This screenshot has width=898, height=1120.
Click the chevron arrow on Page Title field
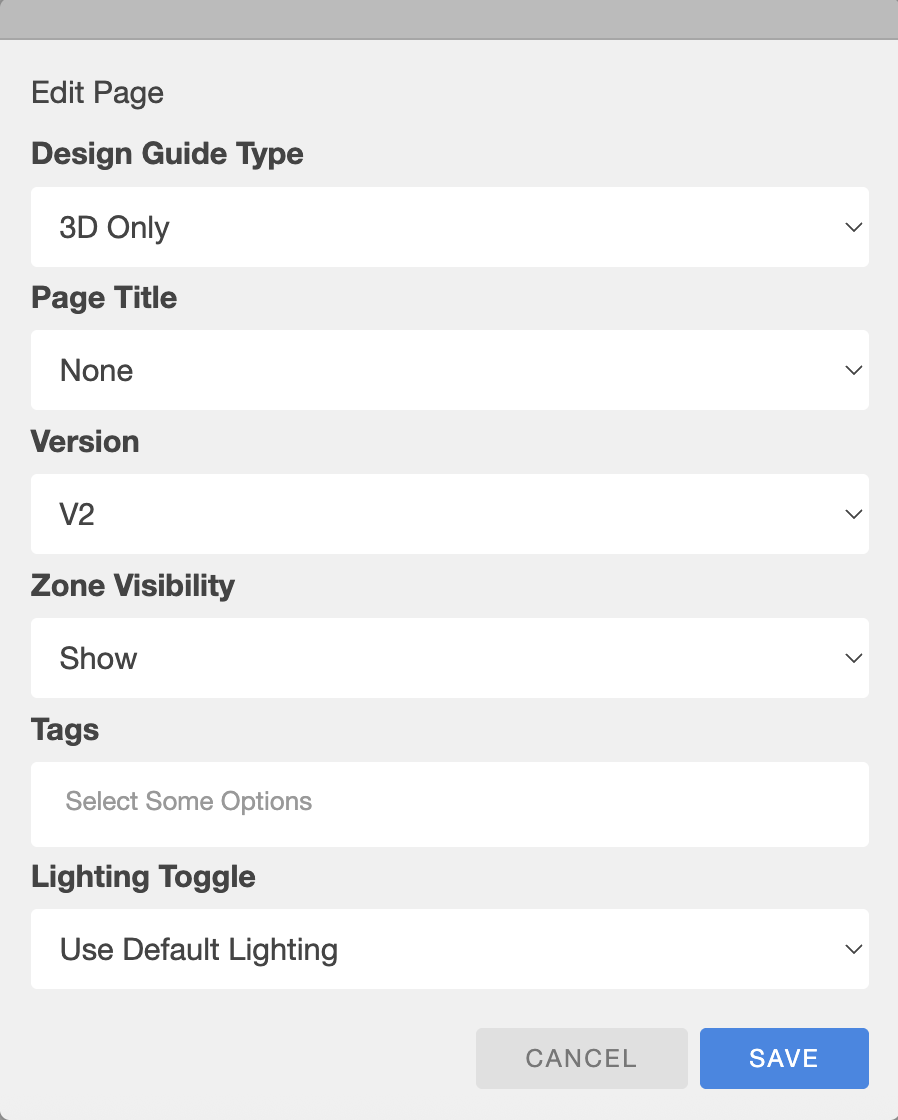853,370
